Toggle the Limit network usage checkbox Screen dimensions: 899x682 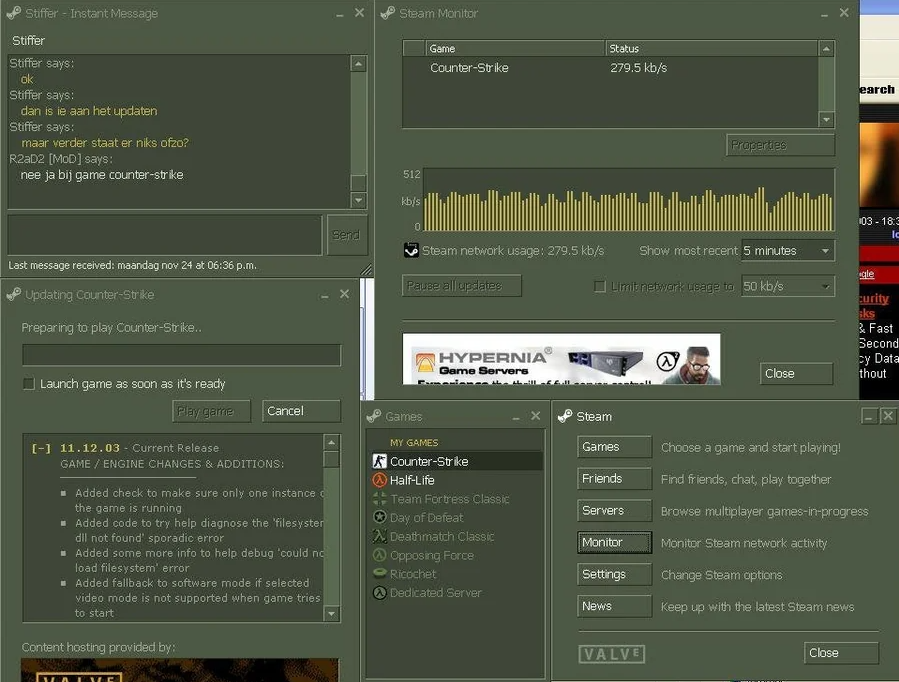[600, 287]
